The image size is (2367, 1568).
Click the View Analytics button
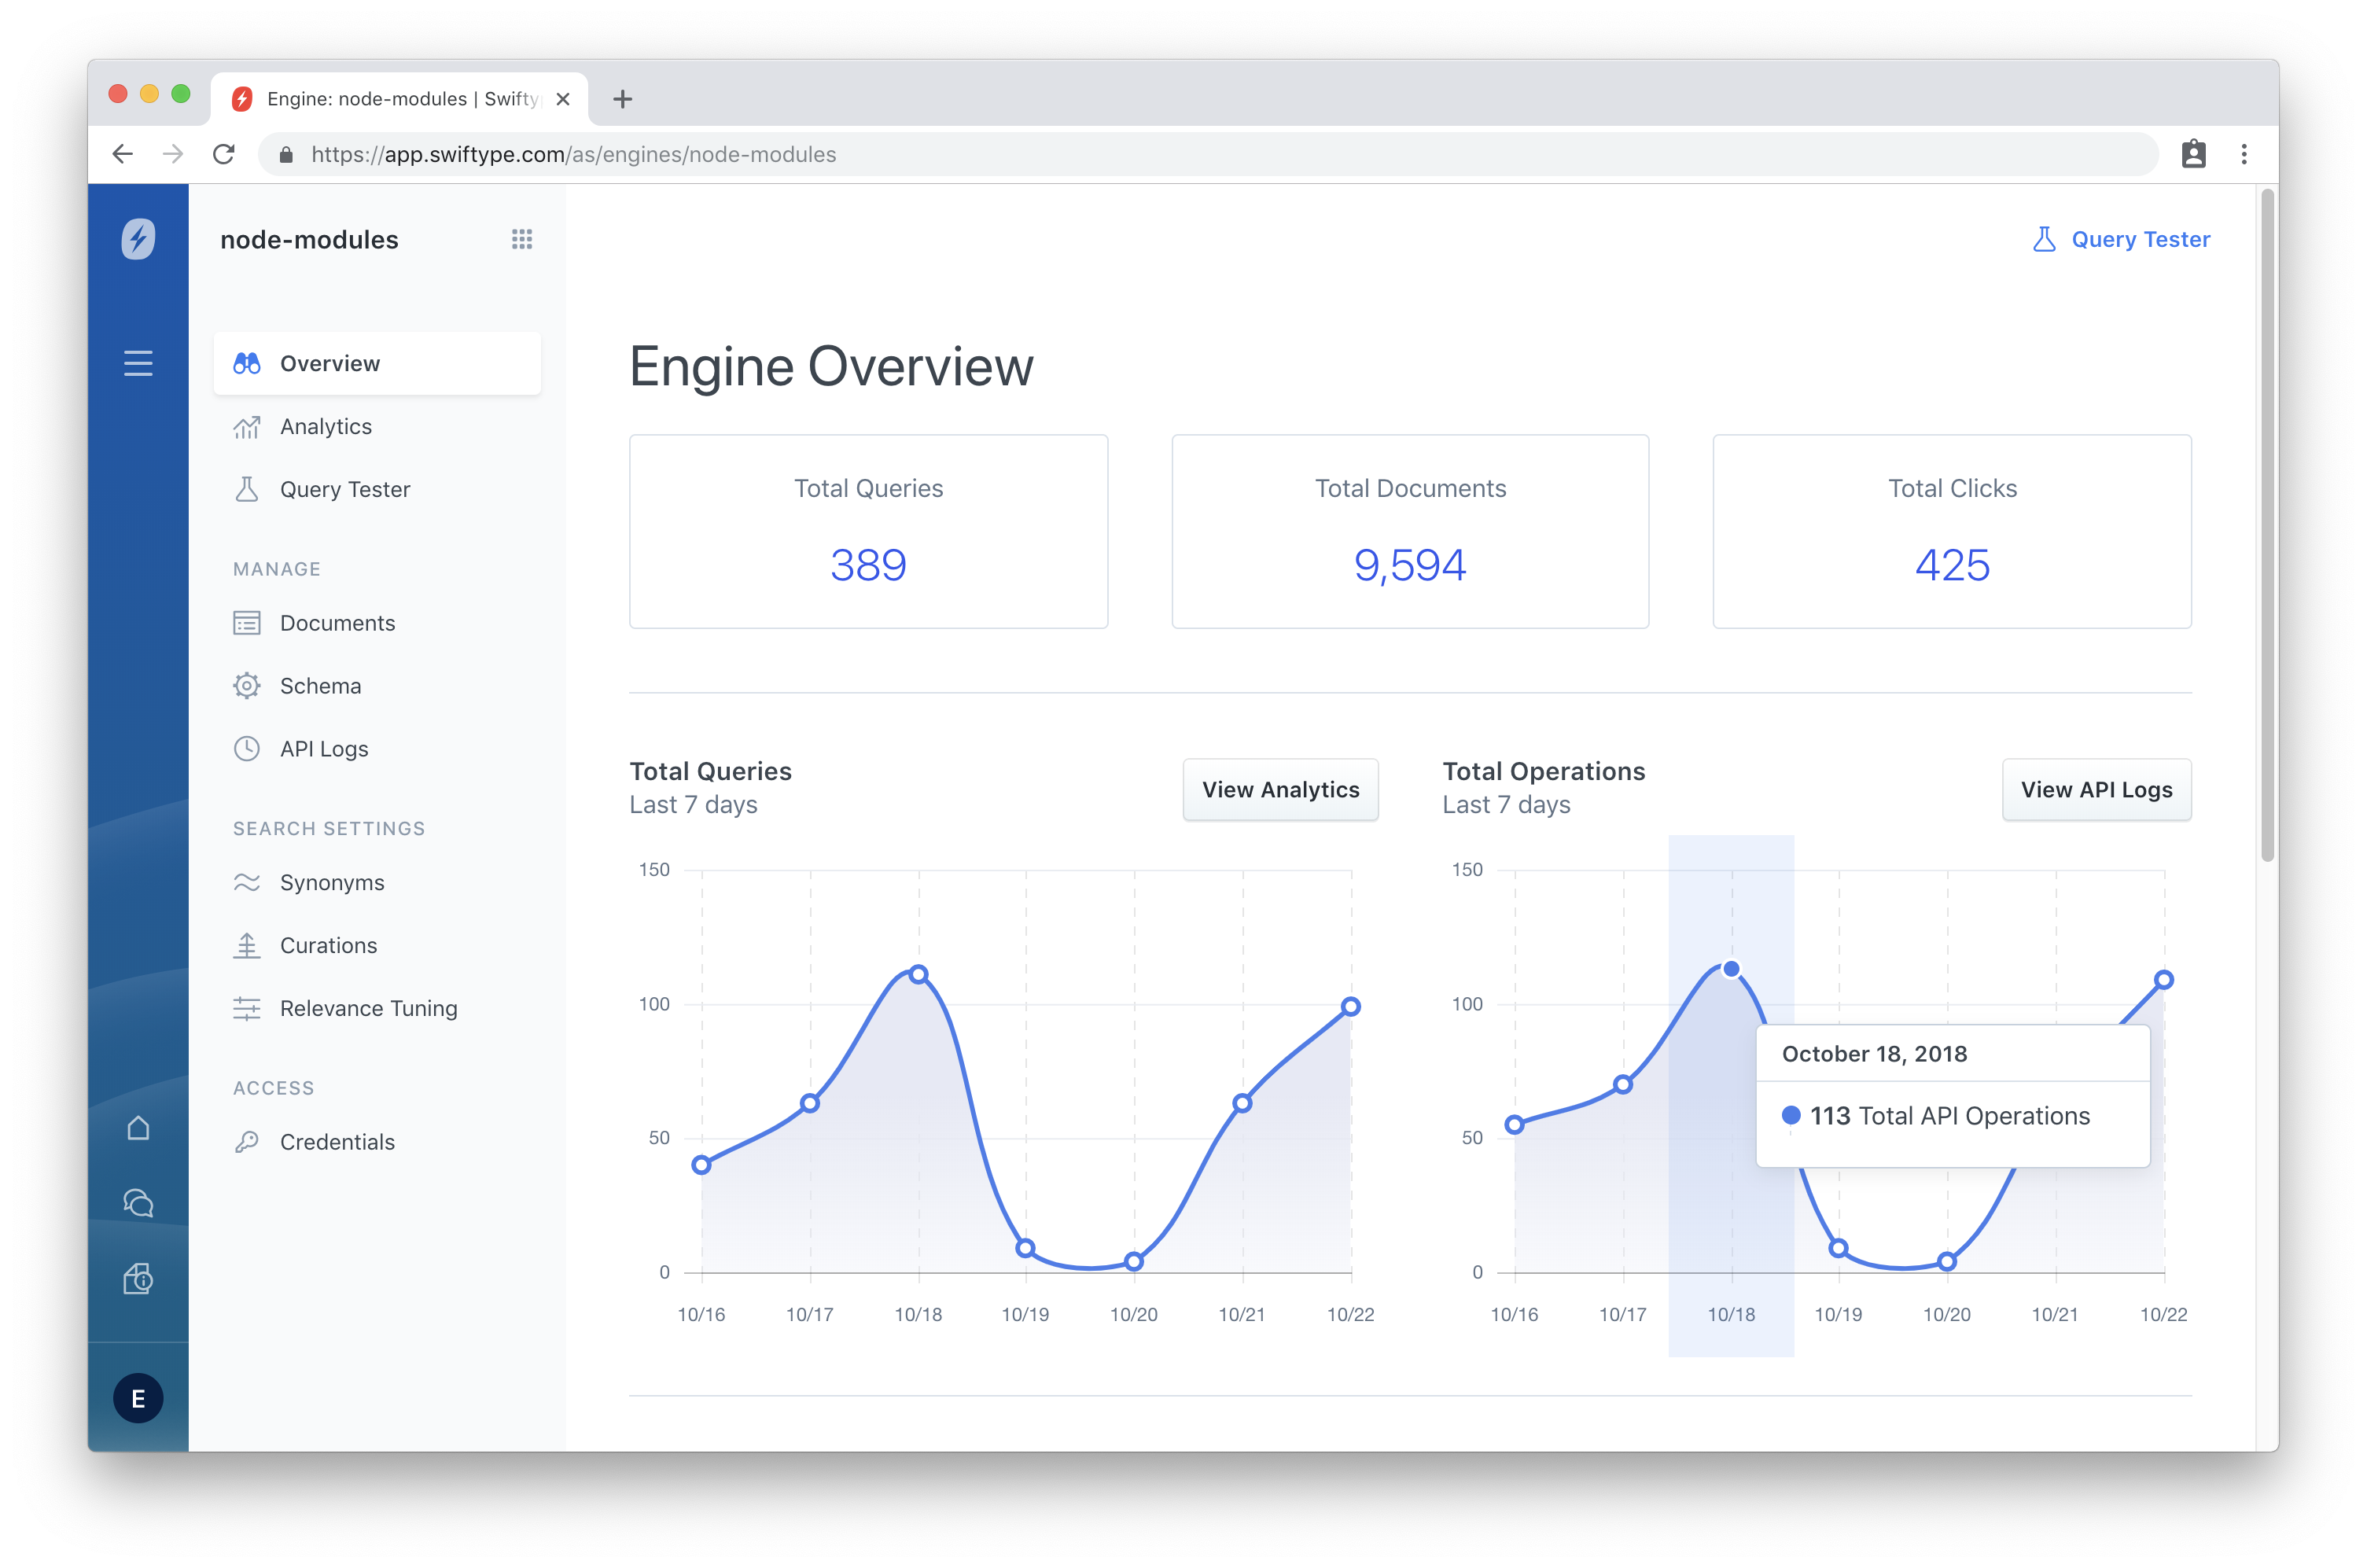click(x=1280, y=791)
